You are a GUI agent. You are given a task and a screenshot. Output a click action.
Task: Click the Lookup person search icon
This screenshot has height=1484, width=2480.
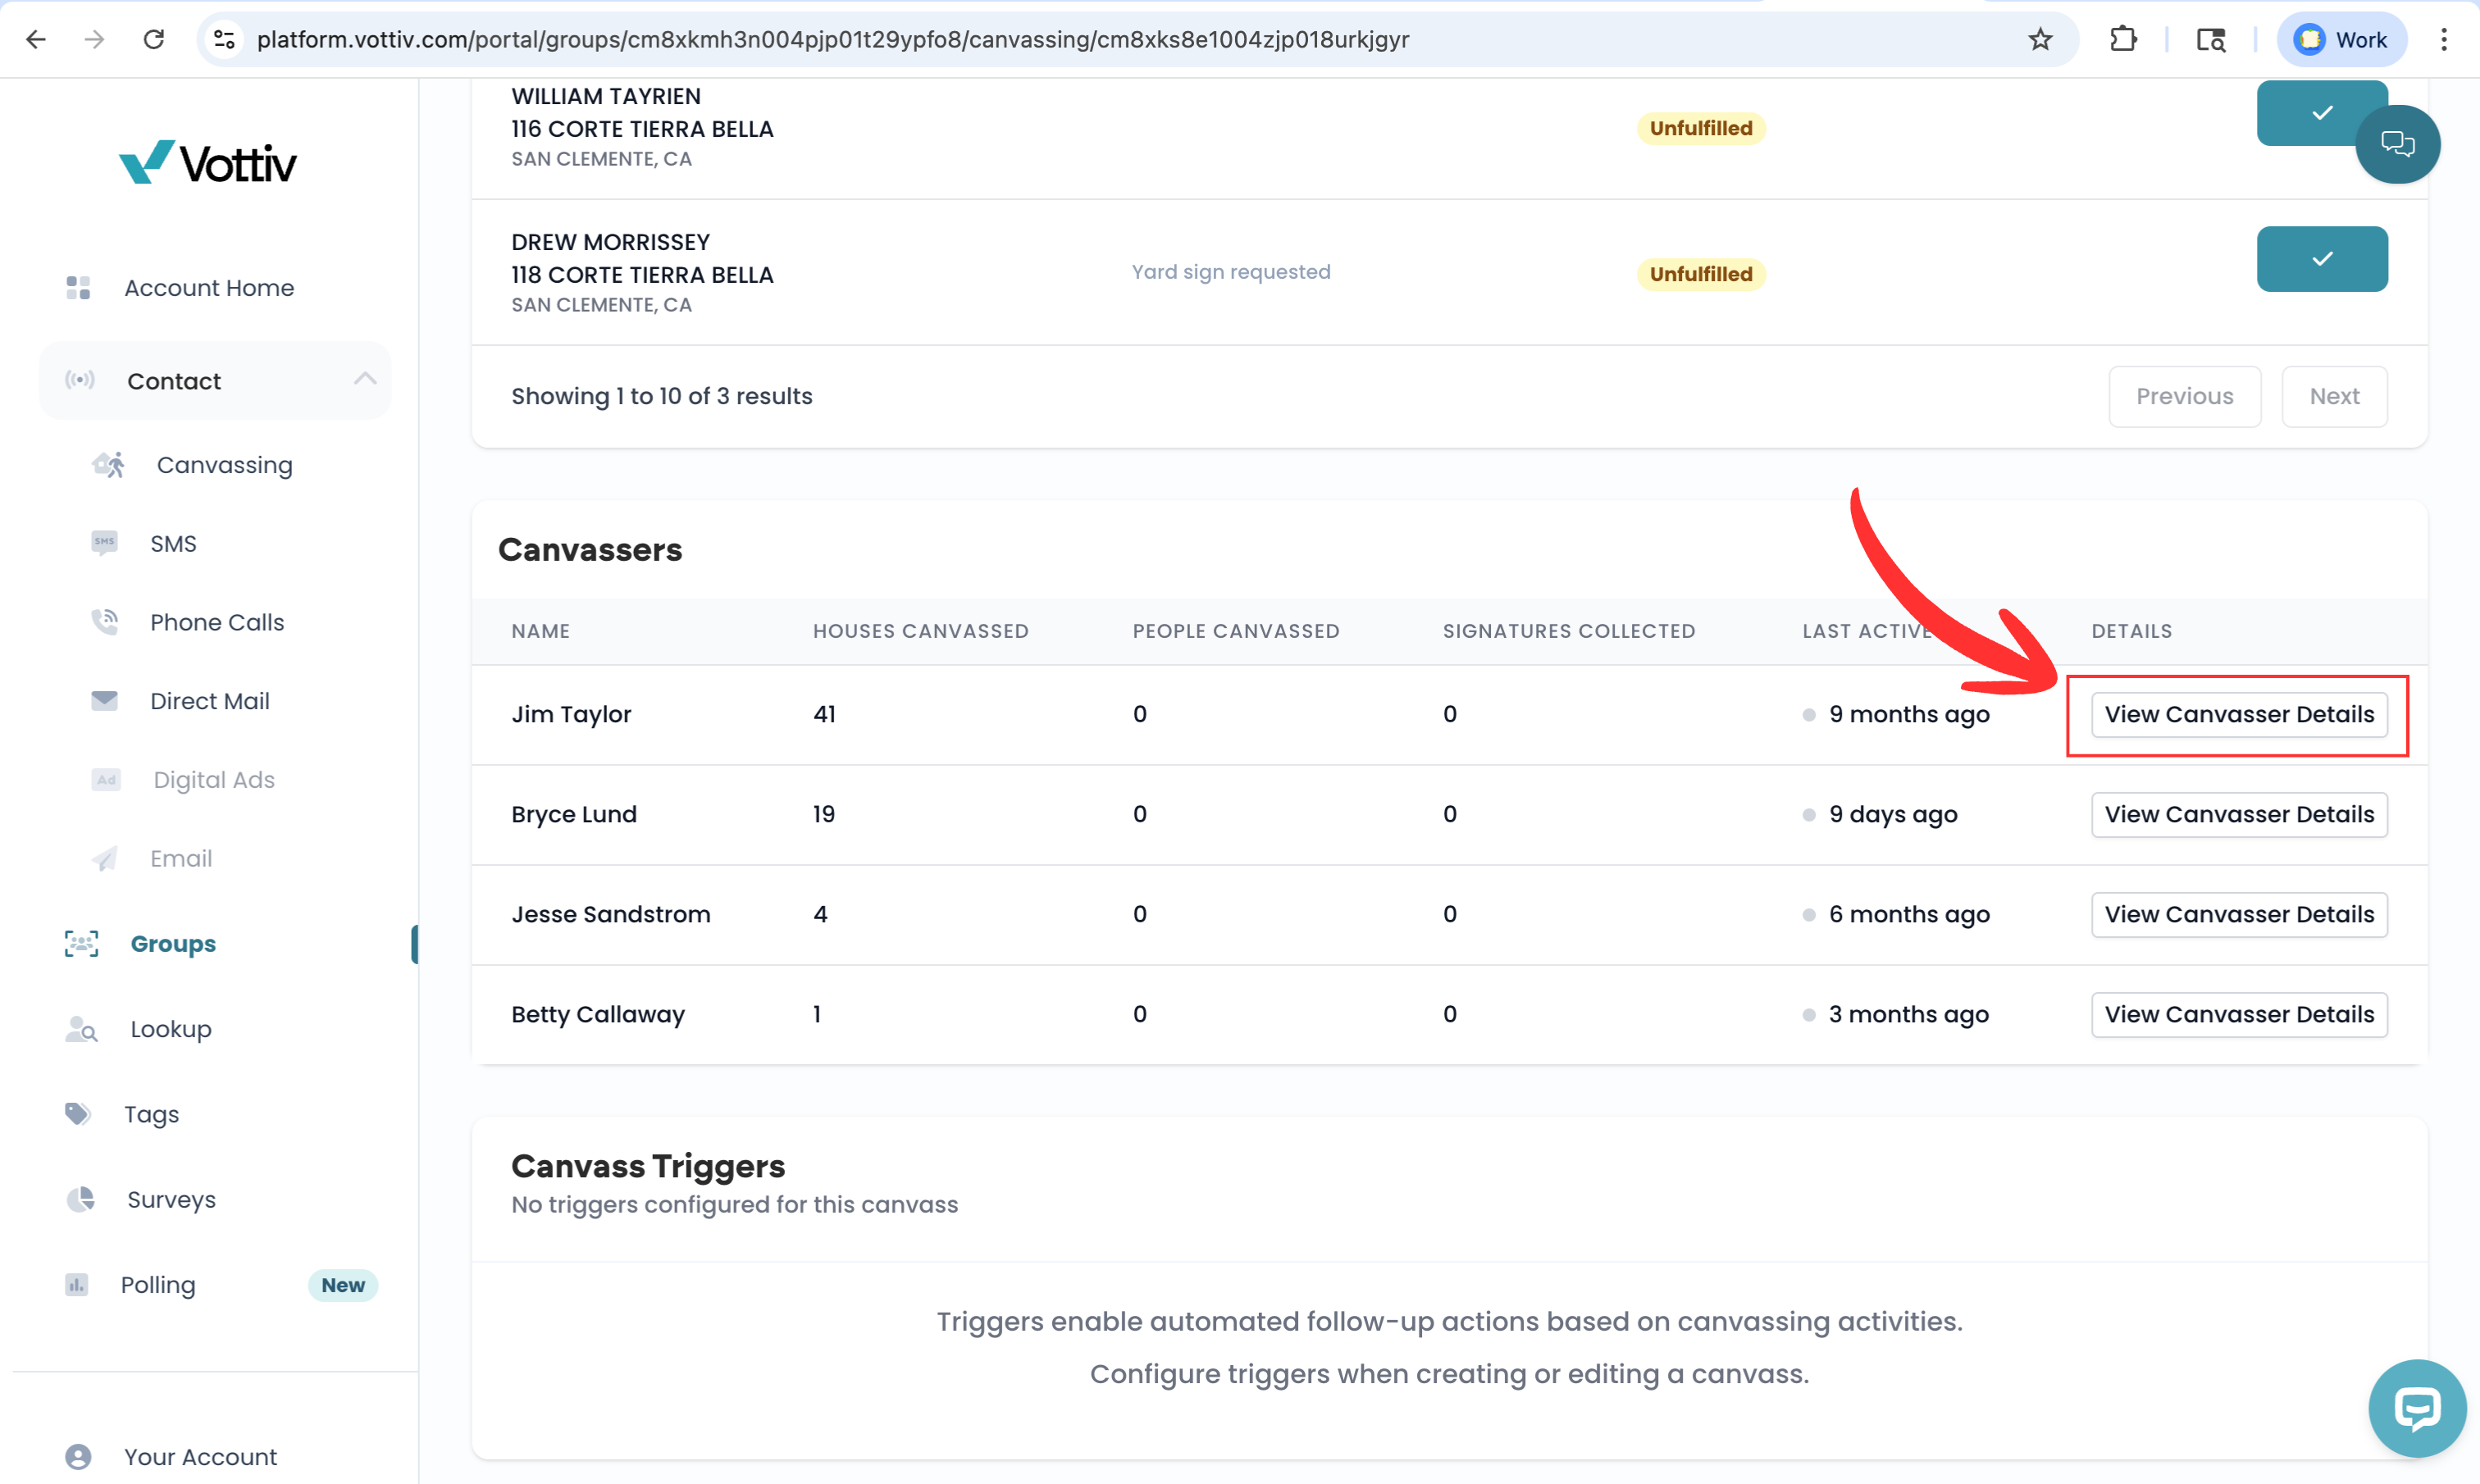point(81,1029)
